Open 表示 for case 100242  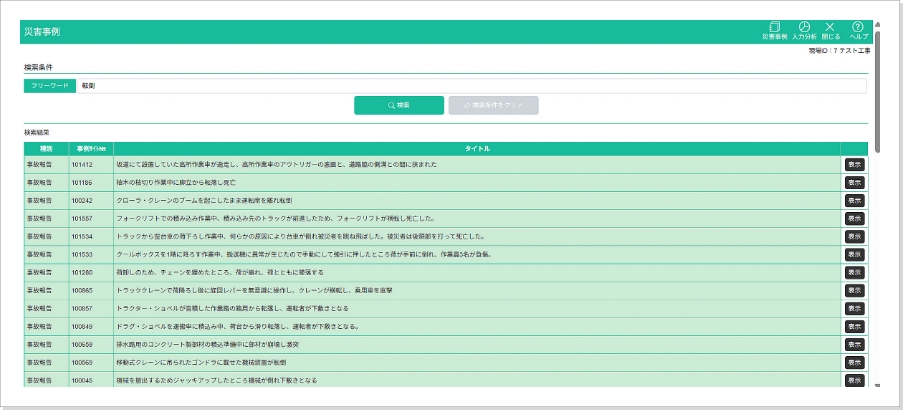[854, 200]
